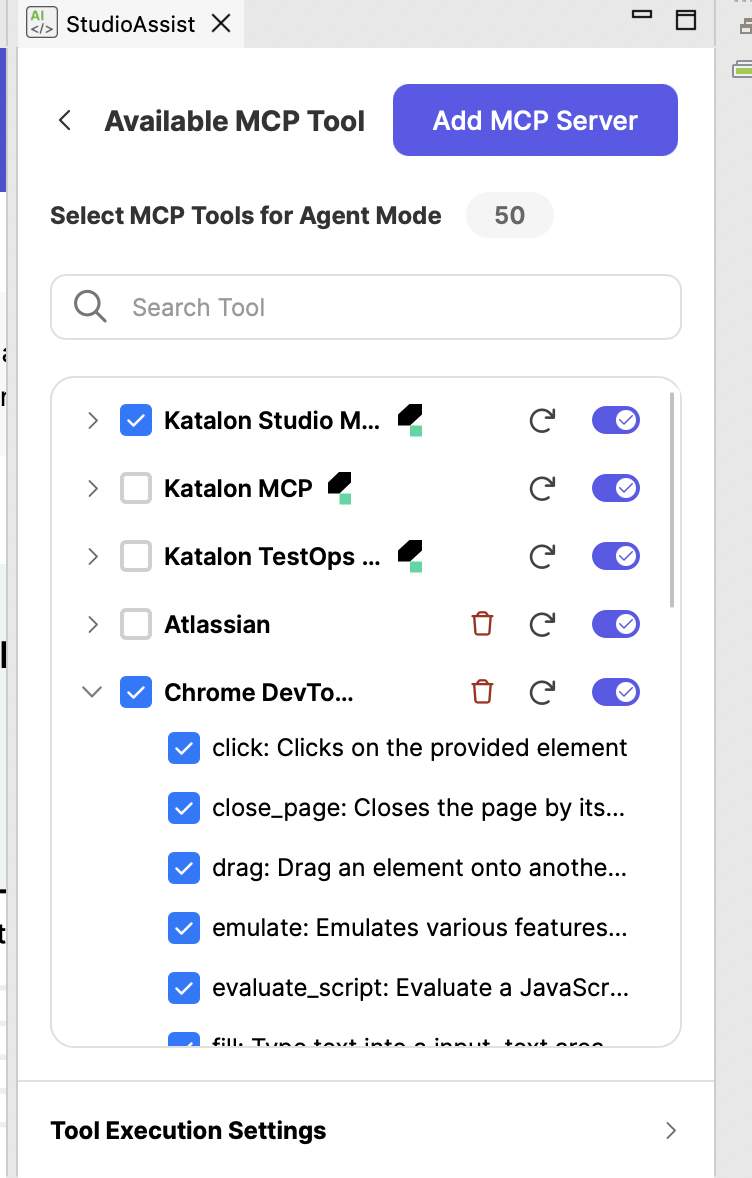
Task: Click the Tool Execution Settings label
Action: (188, 1131)
